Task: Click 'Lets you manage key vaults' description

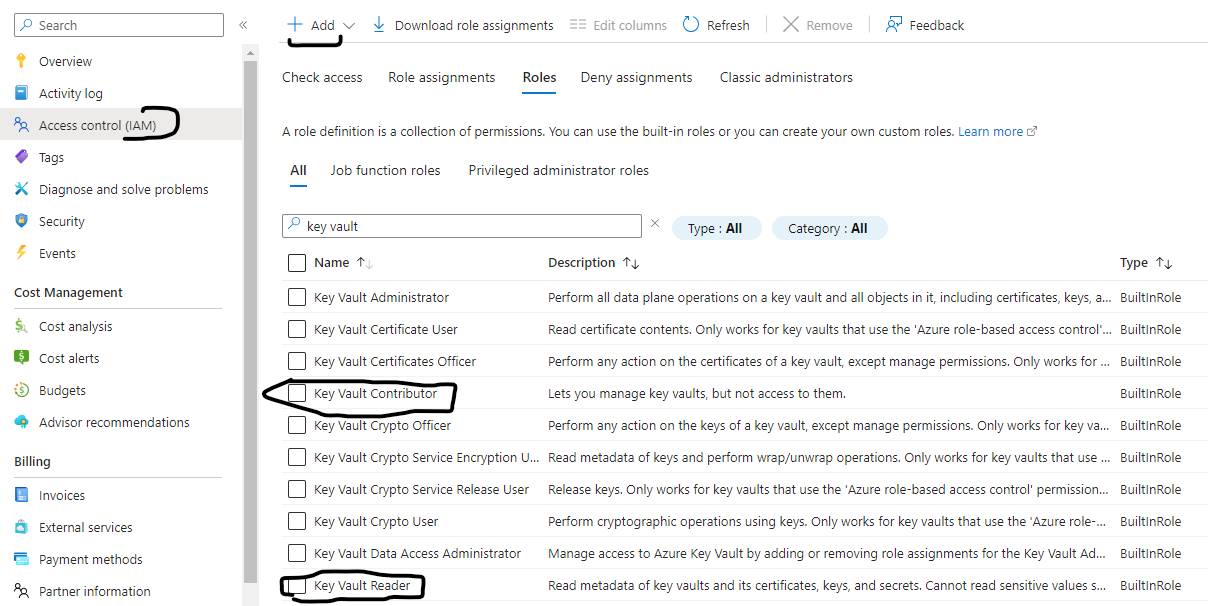Action: [x=697, y=393]
